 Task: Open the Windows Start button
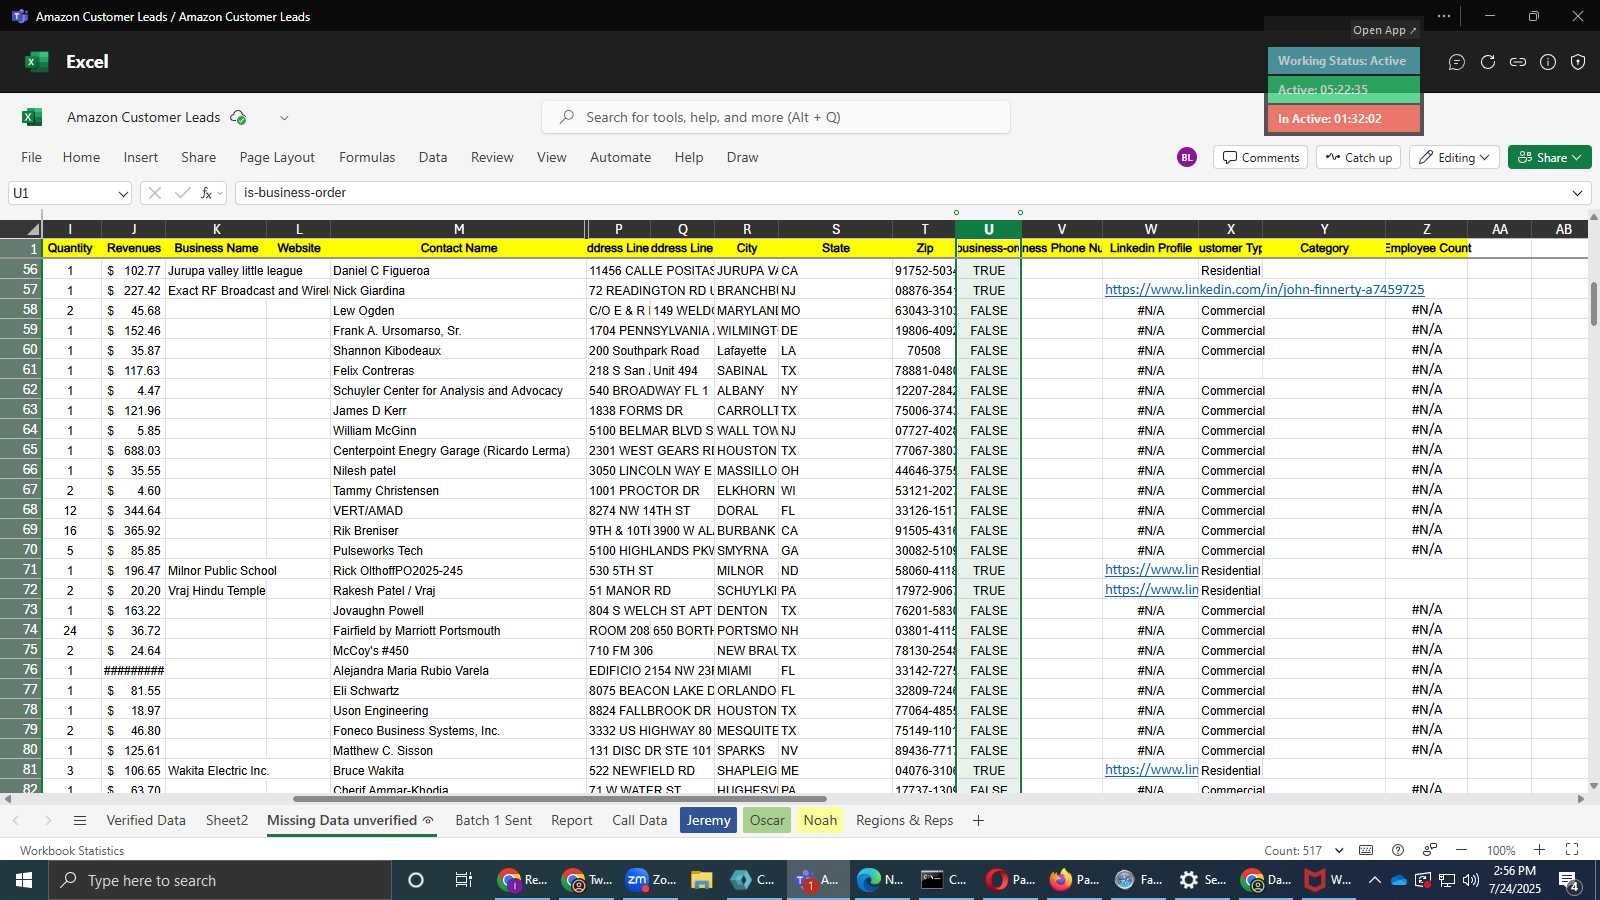(23, 880)
